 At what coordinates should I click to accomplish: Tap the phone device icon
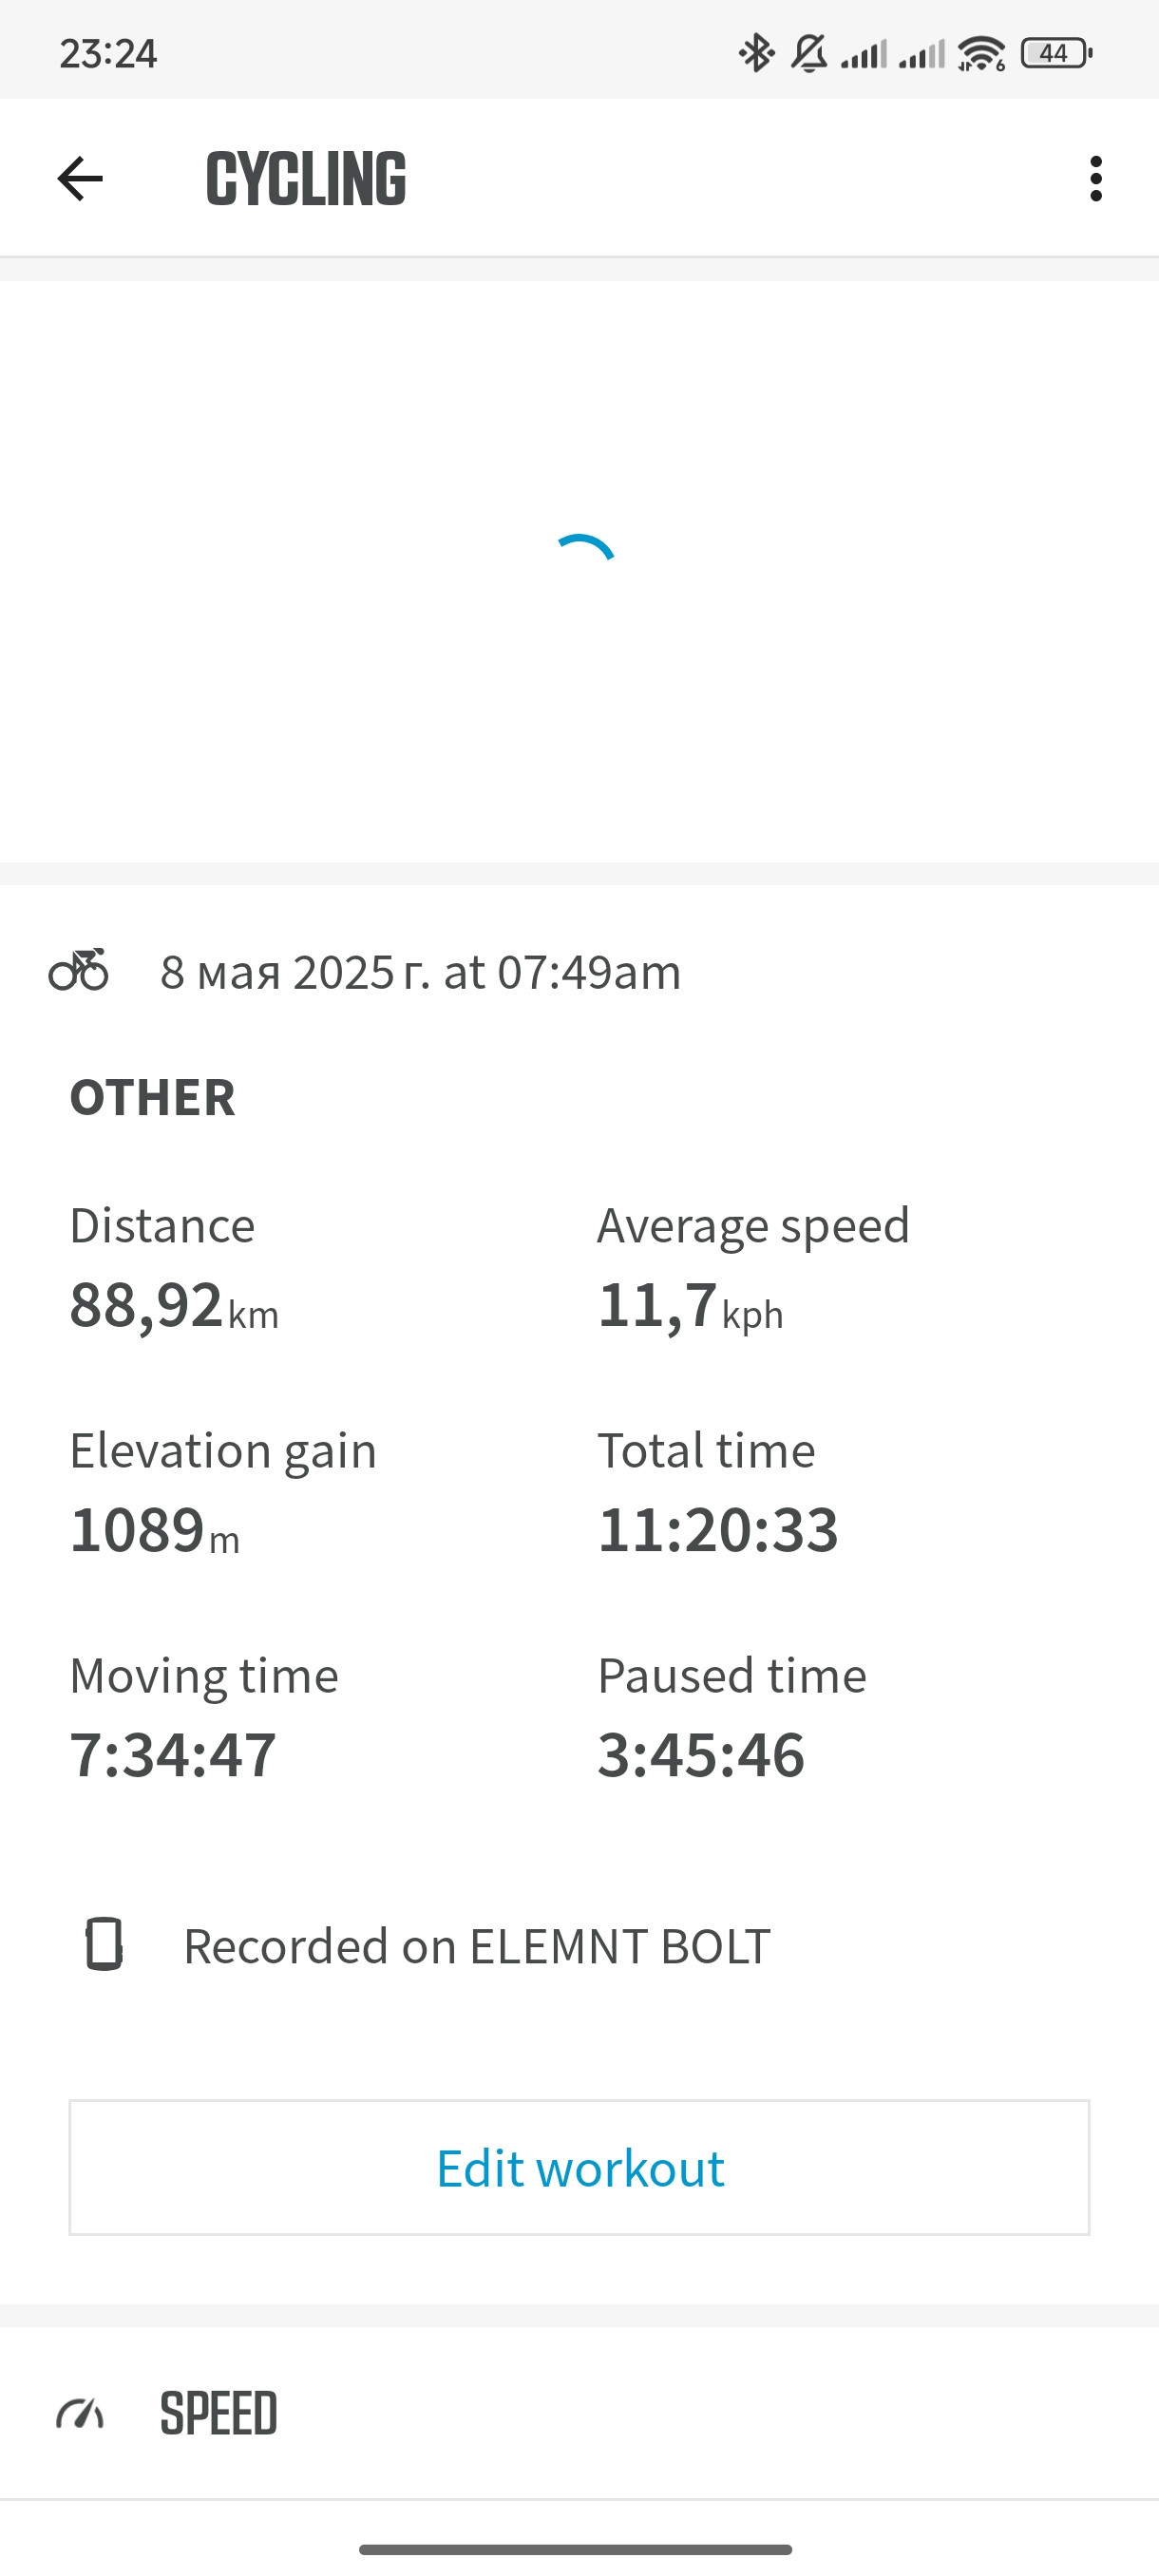point(104,1944)
